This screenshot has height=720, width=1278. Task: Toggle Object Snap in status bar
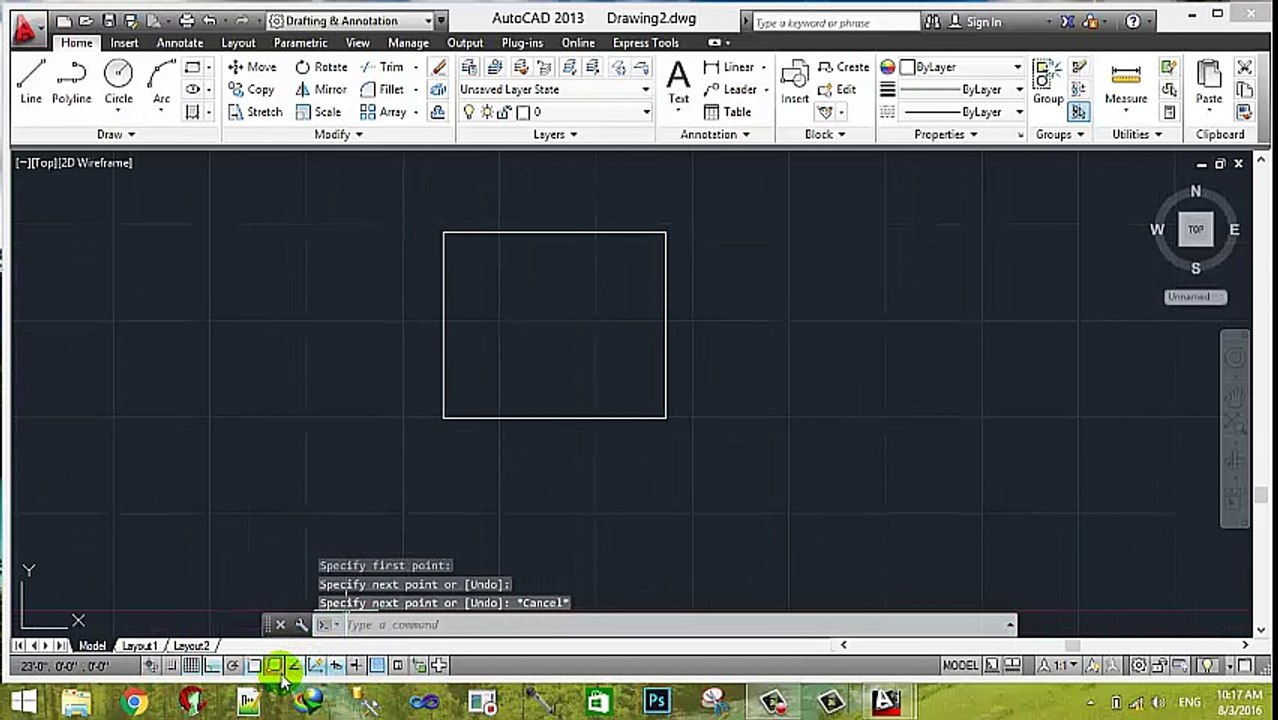(x=253, y=666)
